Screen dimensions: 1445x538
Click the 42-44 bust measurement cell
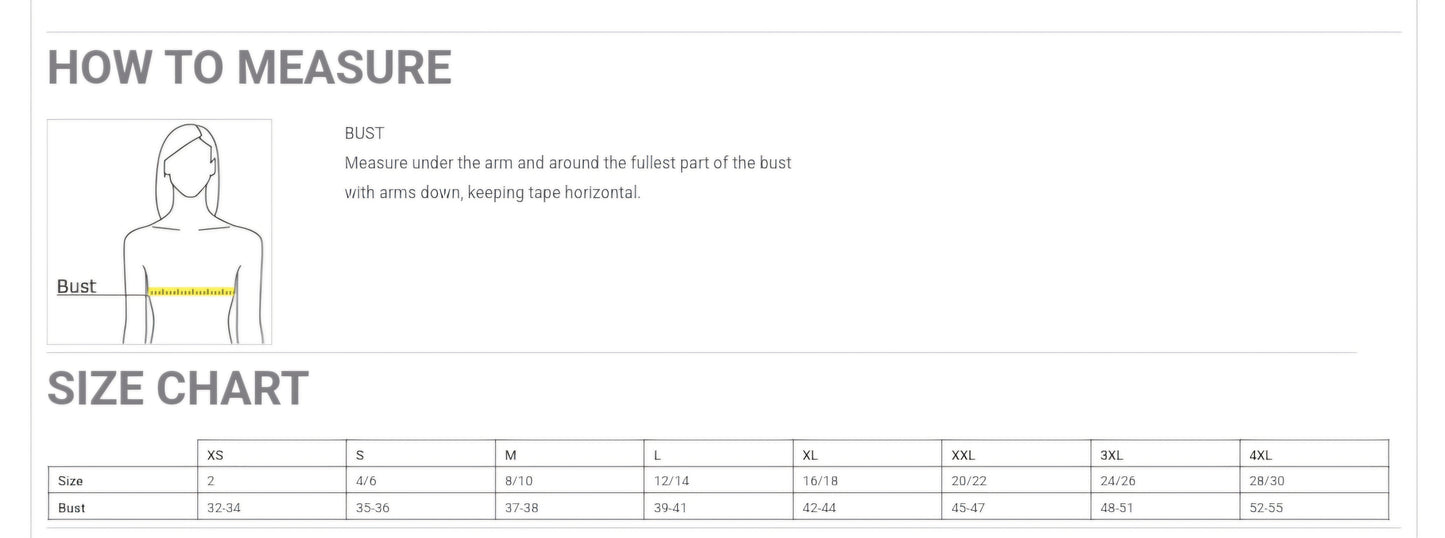[819, 508]
